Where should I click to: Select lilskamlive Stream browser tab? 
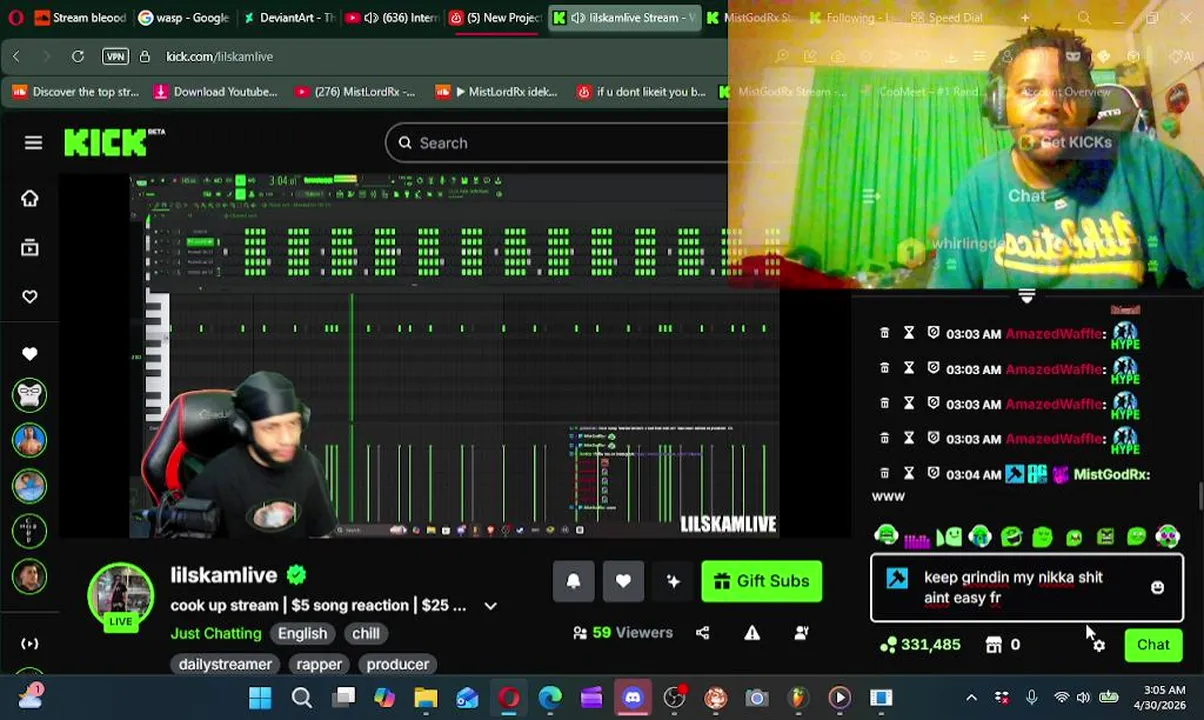624,17
